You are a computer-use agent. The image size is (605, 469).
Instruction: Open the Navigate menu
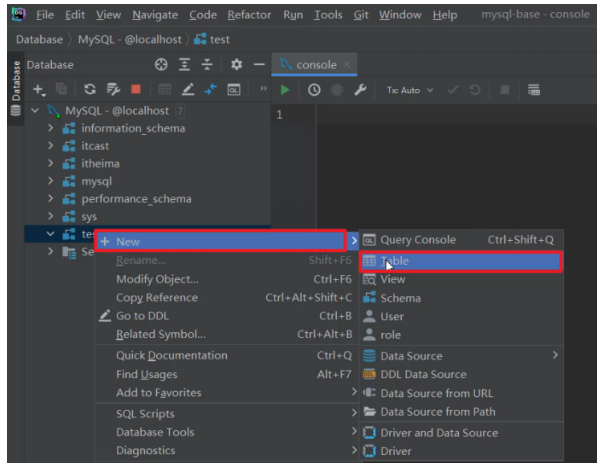click(155, 15)
